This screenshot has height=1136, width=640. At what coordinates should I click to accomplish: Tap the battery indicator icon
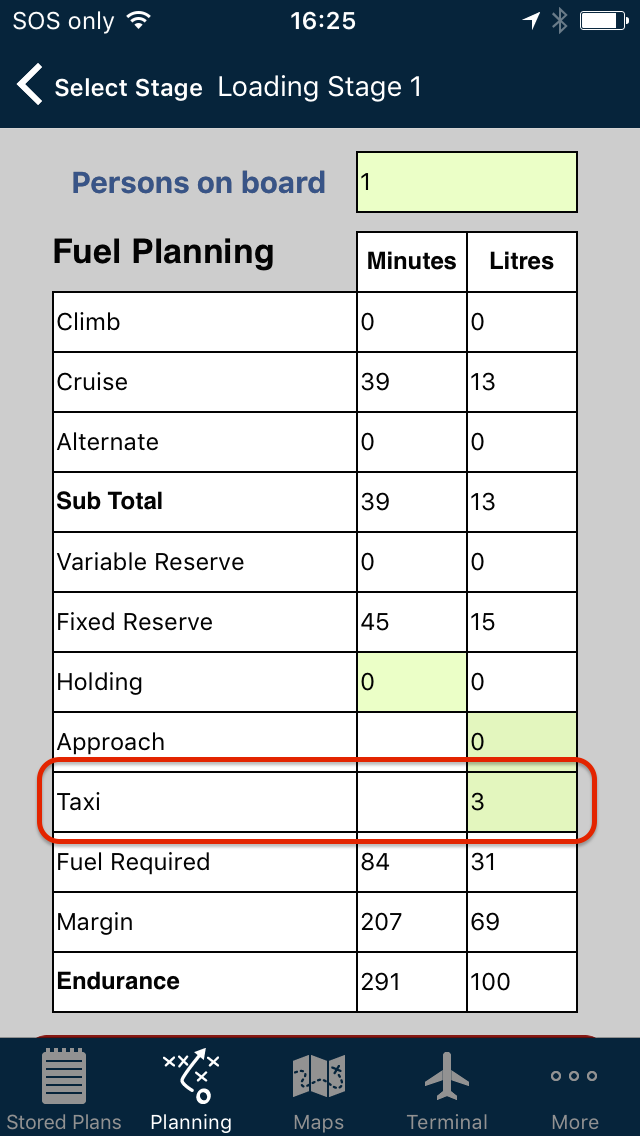(603, 21)
